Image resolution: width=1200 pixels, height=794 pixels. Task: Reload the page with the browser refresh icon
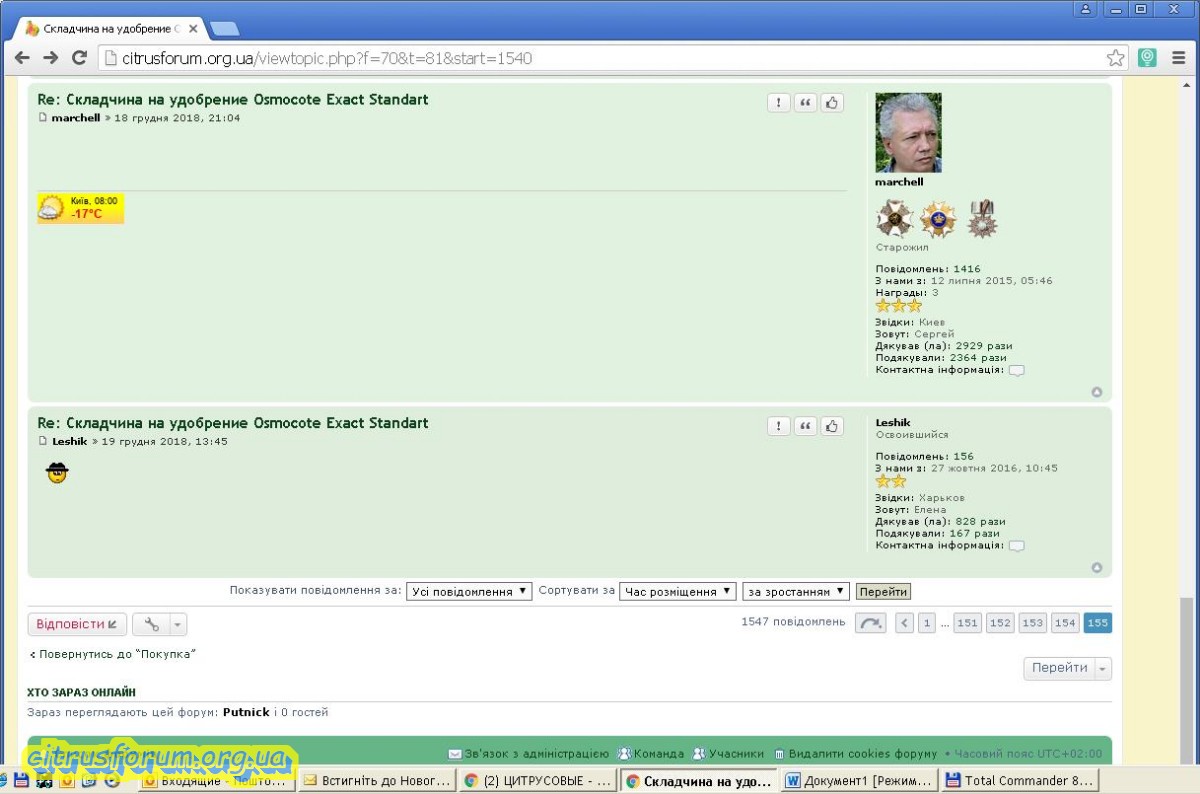80,58
